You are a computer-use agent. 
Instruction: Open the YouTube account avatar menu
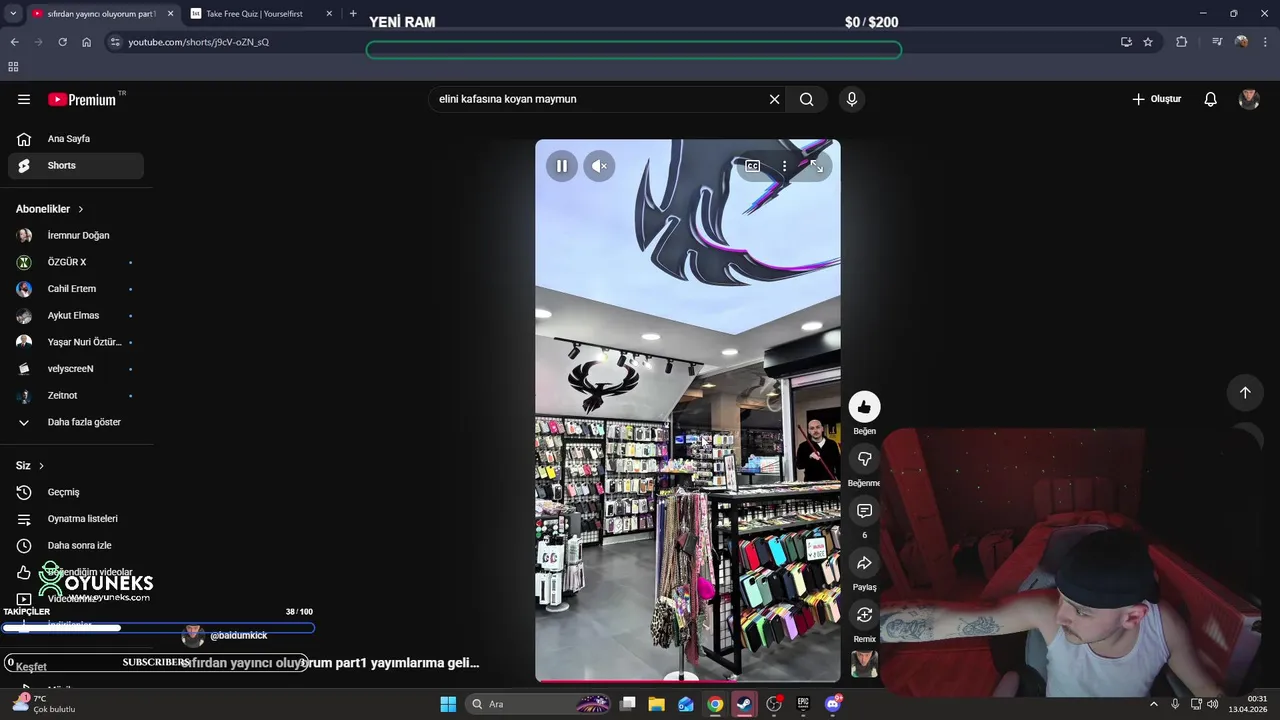pyautogui.click(x=1249, y=99)
